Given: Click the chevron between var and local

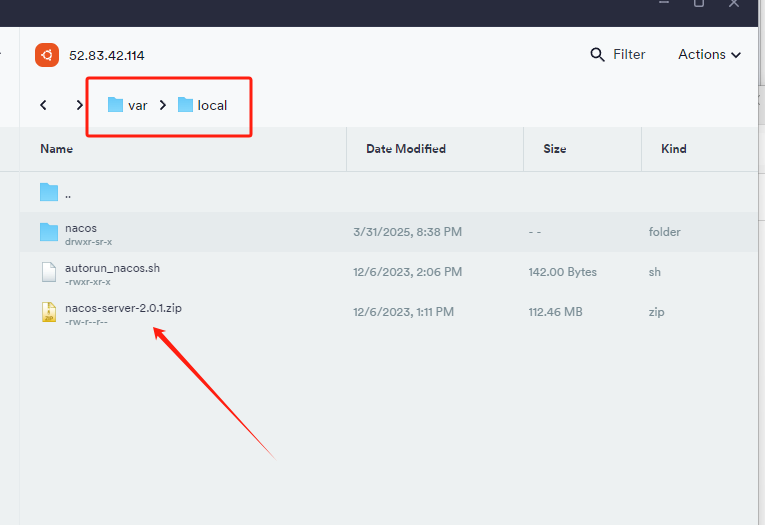Looking at the screenshot, I should coord(163,105).
